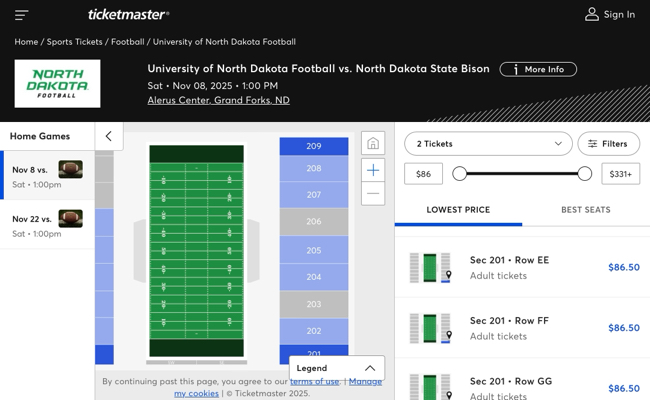
Task: Open the hamburger navigation menu
Action: click(x=21, y=14)
